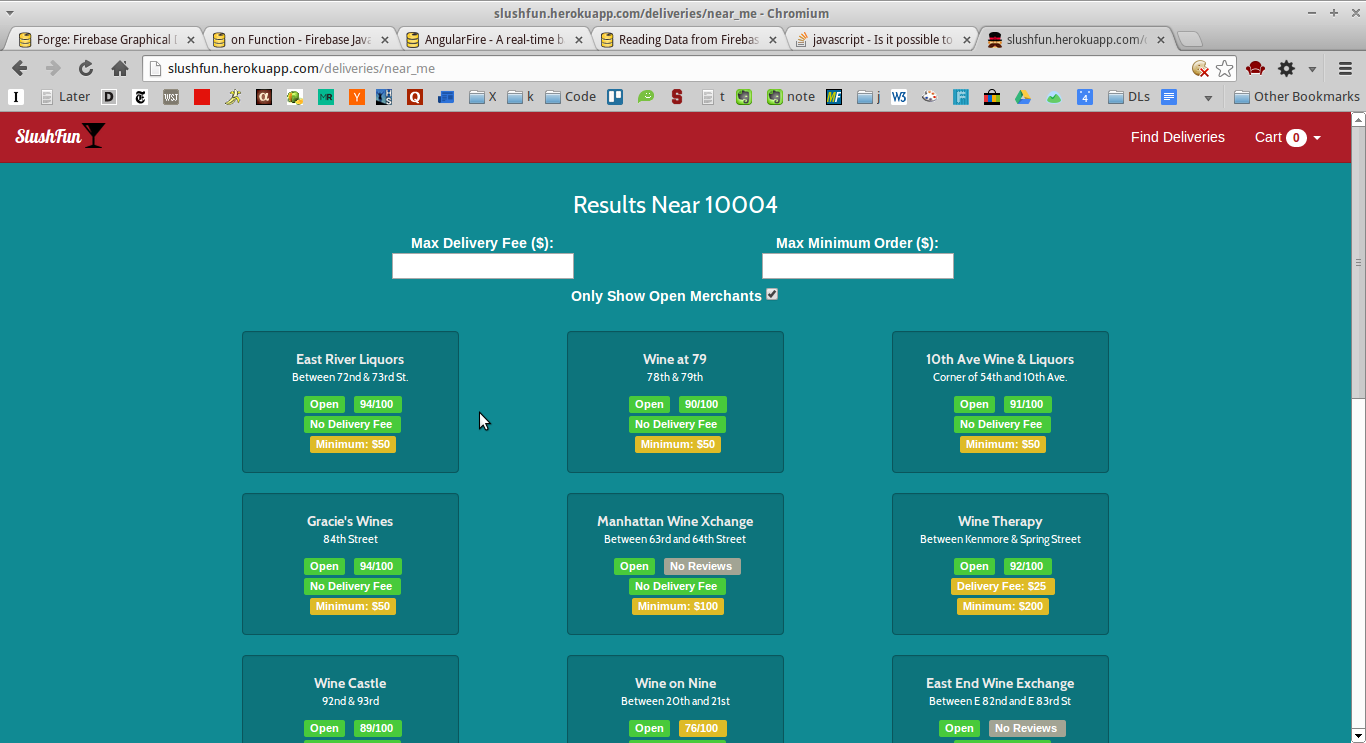The width and height of the screenshot is (1366, 743).
Task: Open the Hacker News 'Y' bookmark
Action: click(x=357, y=97)
